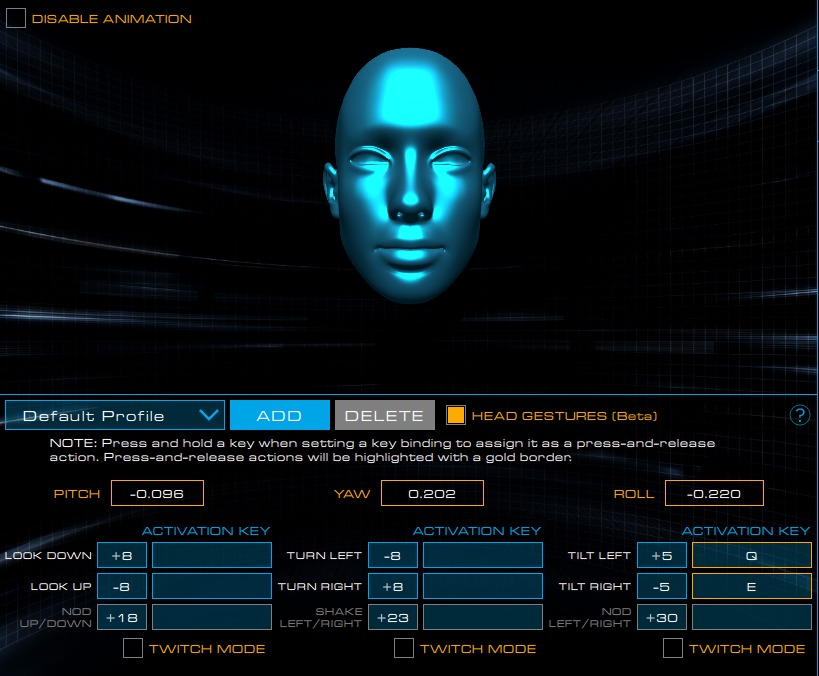819x676 pixels.
Task: Select the Roll value field -0.220
Action: 714,493
